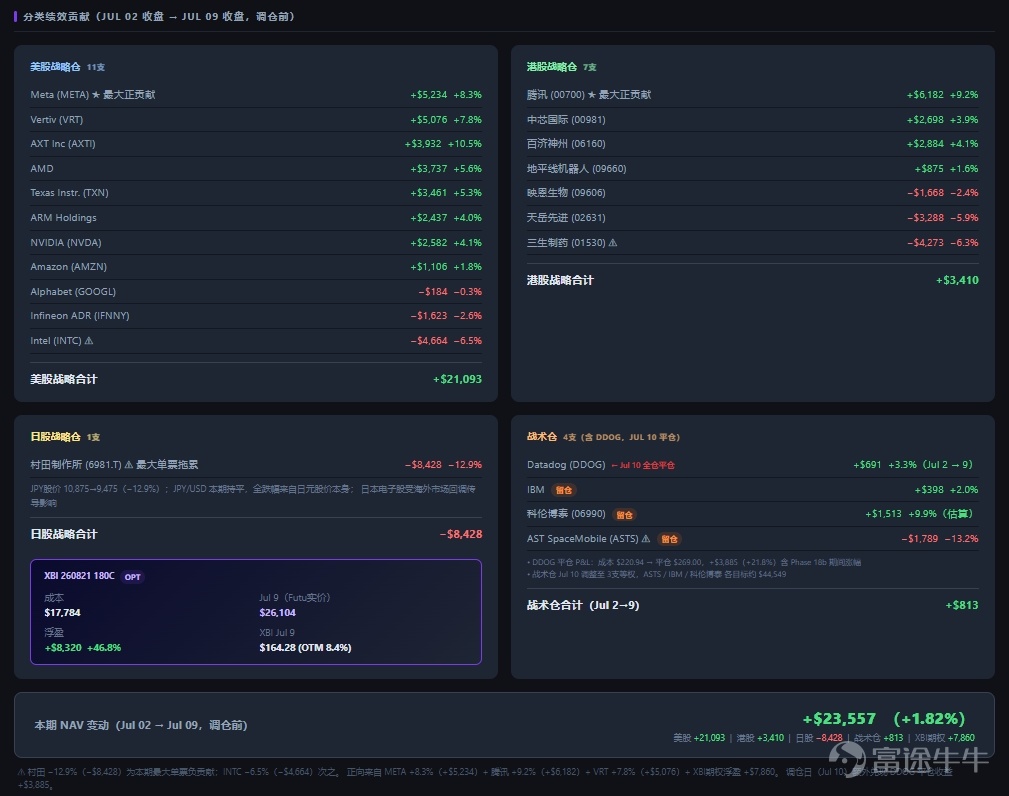Click the AXT Inc (AXTI) row name
The height and width of the screenshot is (796, 1009).
point(62,143)
